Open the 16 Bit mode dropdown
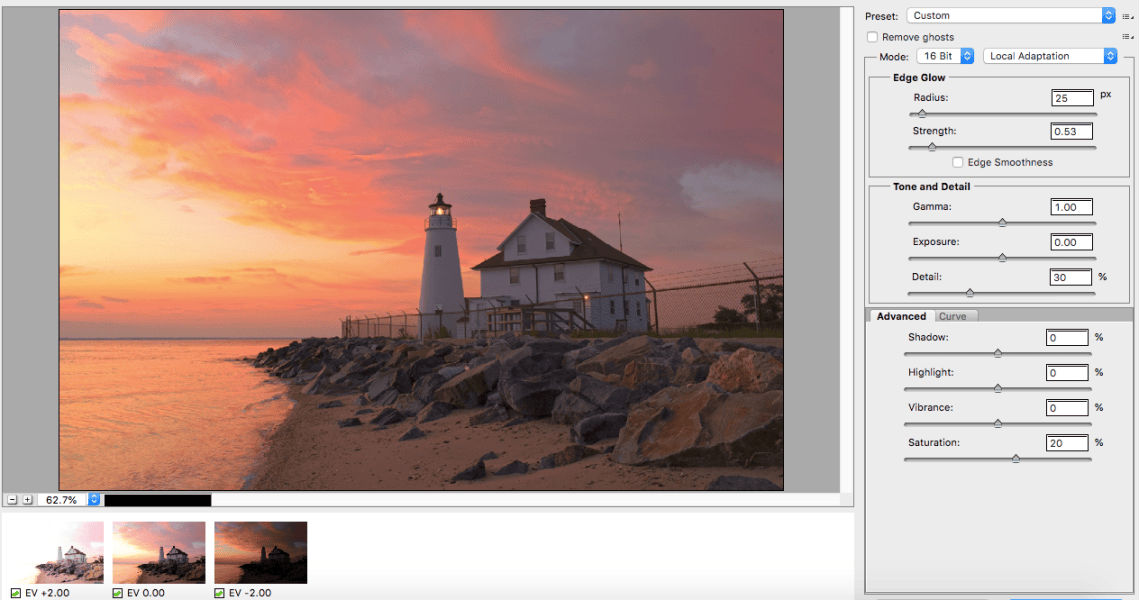 (945, 56)
